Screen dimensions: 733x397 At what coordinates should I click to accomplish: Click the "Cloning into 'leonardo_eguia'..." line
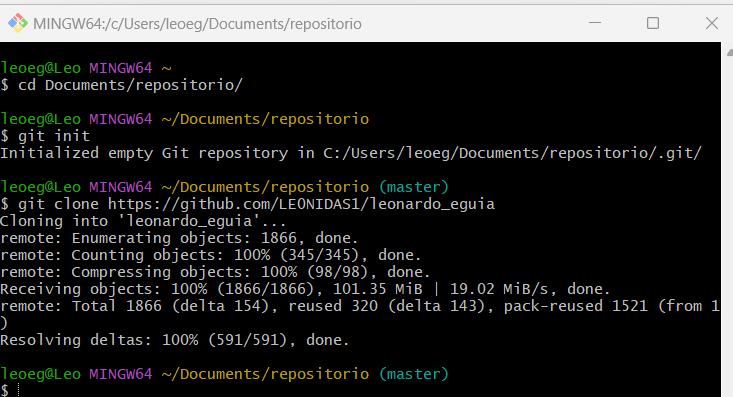[x=143, y=221]
